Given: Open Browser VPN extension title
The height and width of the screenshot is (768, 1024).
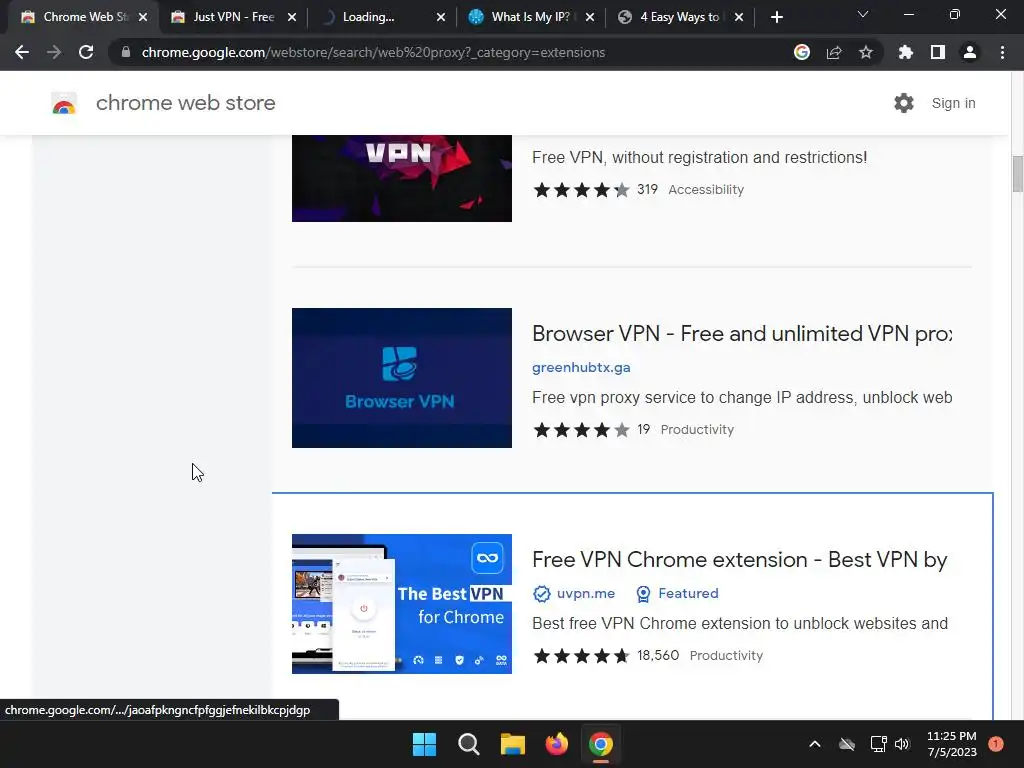Looking at the screenshot, I should (x=742, y=334).
